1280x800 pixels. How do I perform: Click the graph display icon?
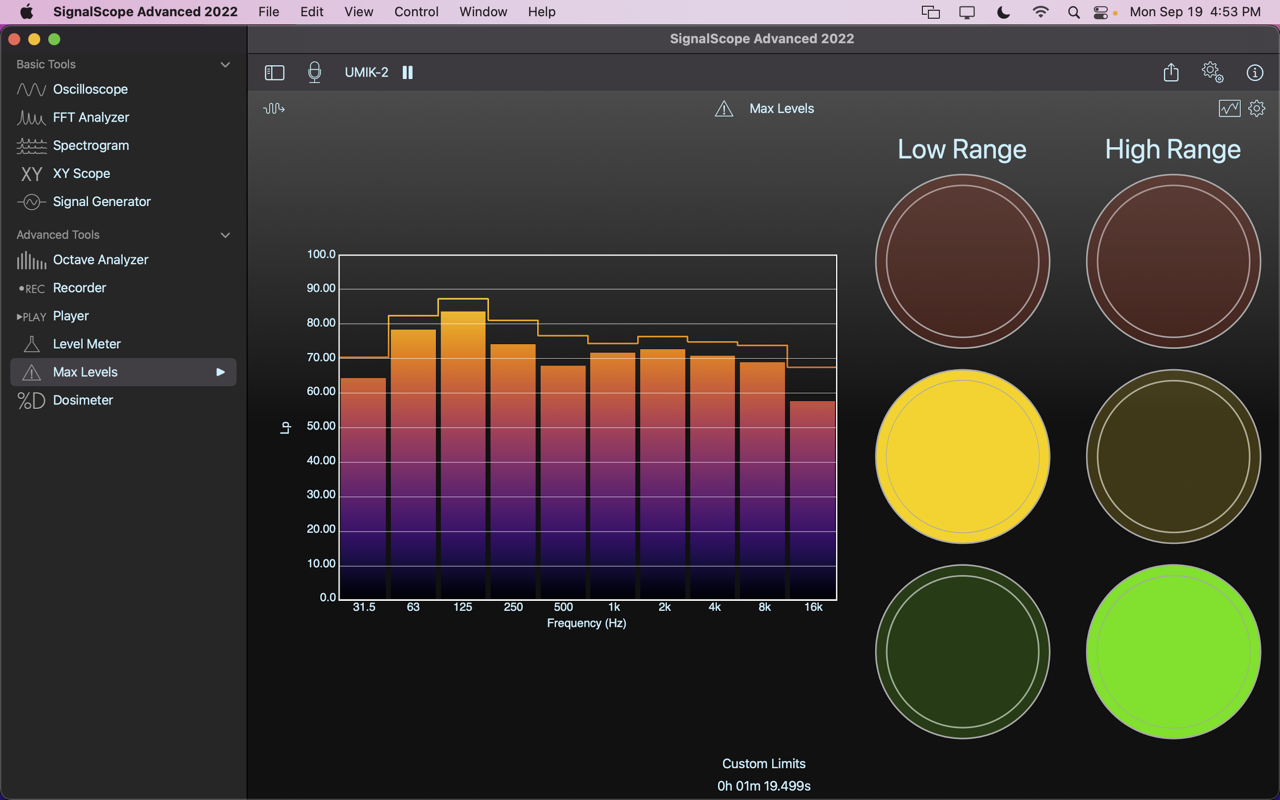[x=1229, y=108]
